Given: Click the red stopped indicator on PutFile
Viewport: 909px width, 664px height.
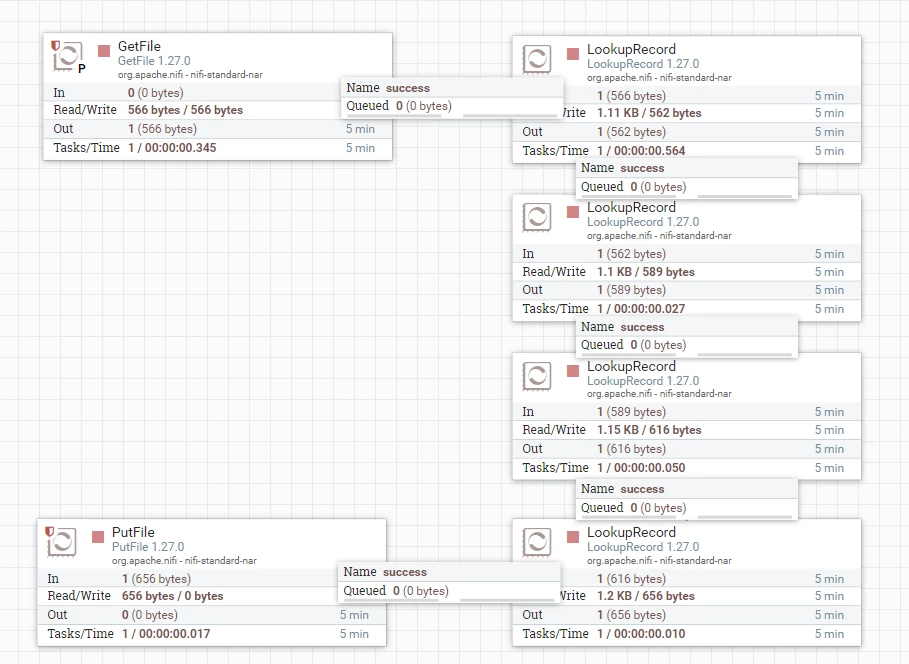Looking at the screenshot, I should (98, 537).
